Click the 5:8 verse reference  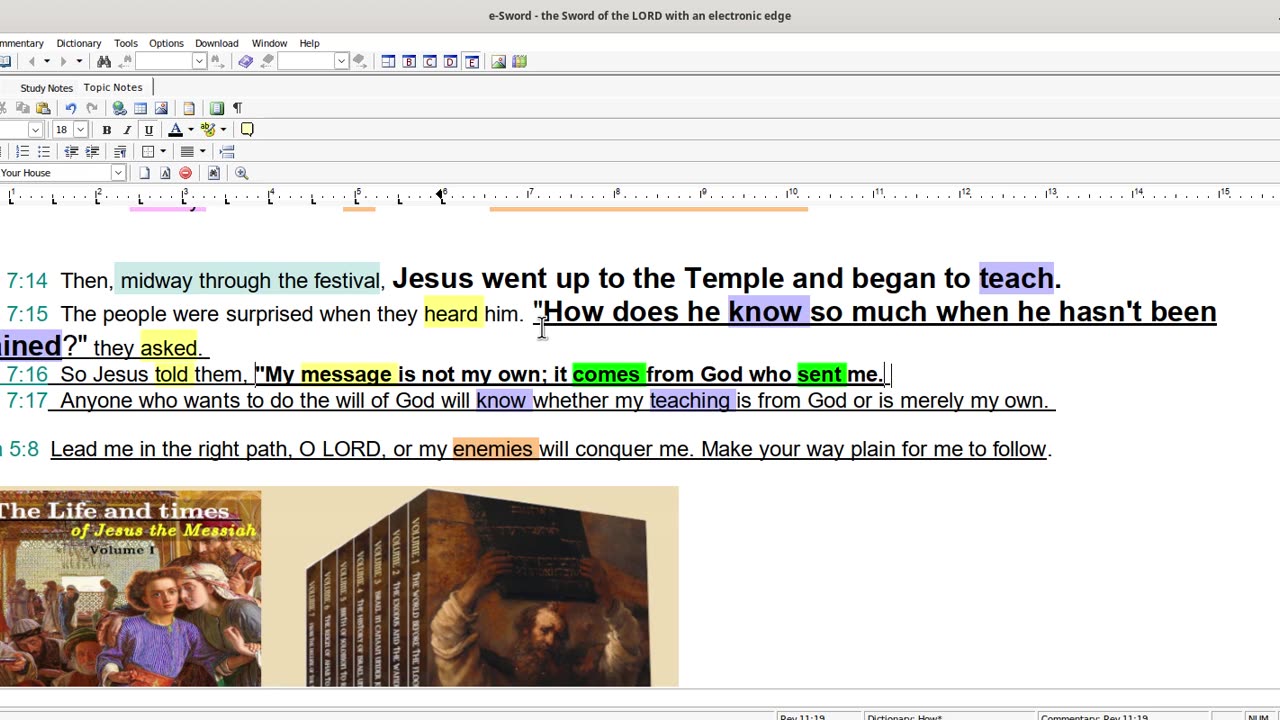23,450
